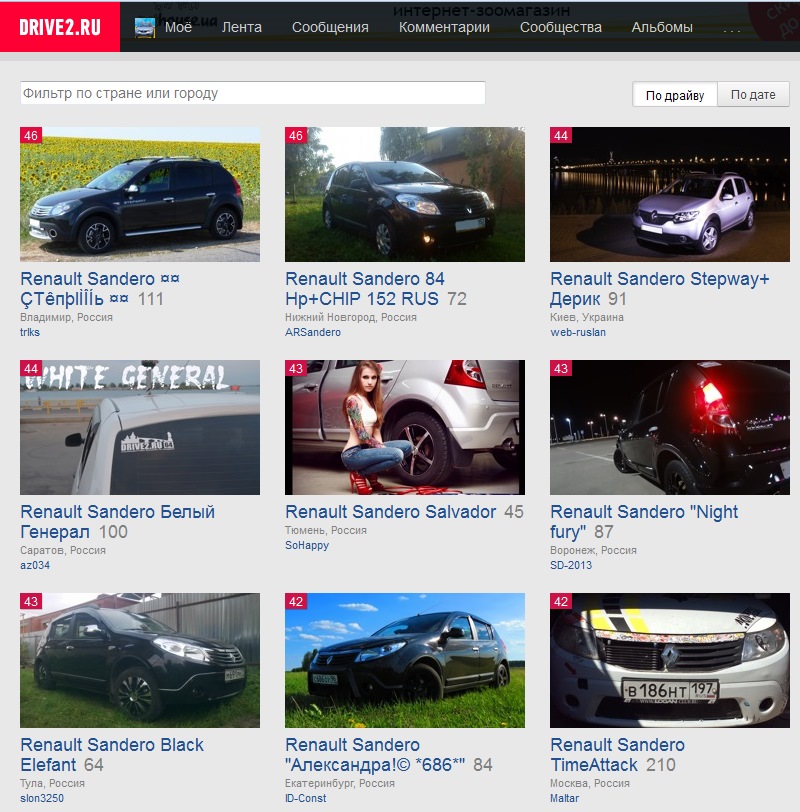Click the Саратов, Россия location text

pos(63,550)
